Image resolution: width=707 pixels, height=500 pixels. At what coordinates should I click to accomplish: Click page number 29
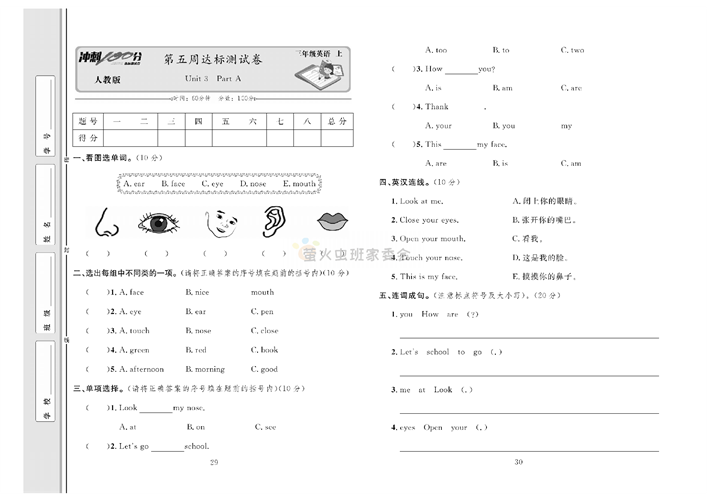point(214,462)
